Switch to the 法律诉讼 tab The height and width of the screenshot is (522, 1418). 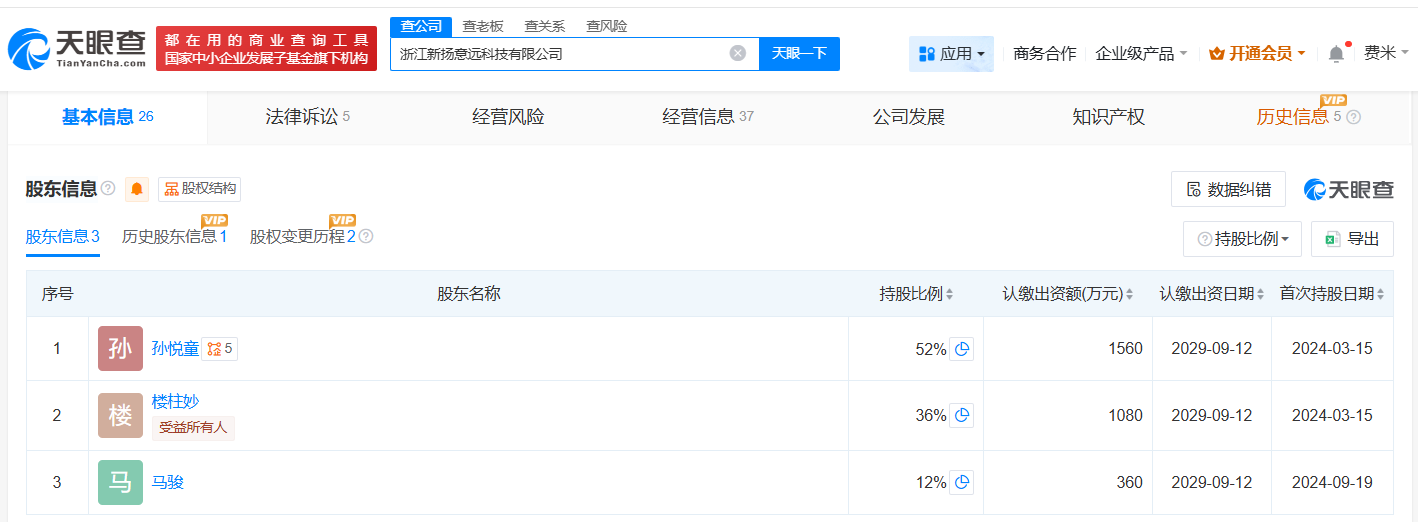[x=307, y=117]
